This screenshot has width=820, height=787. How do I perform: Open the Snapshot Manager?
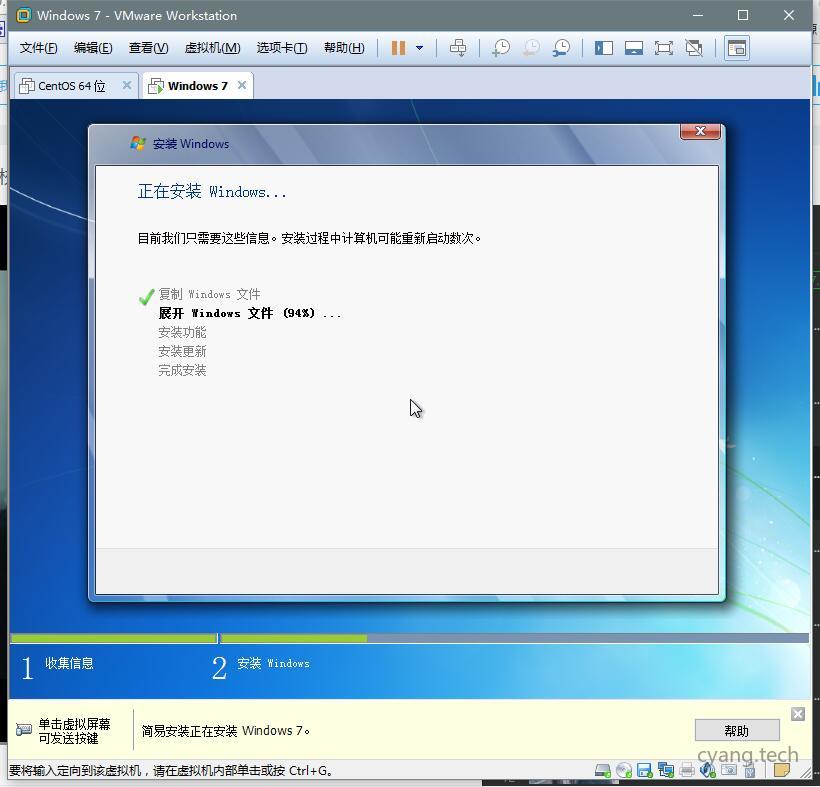561,47
